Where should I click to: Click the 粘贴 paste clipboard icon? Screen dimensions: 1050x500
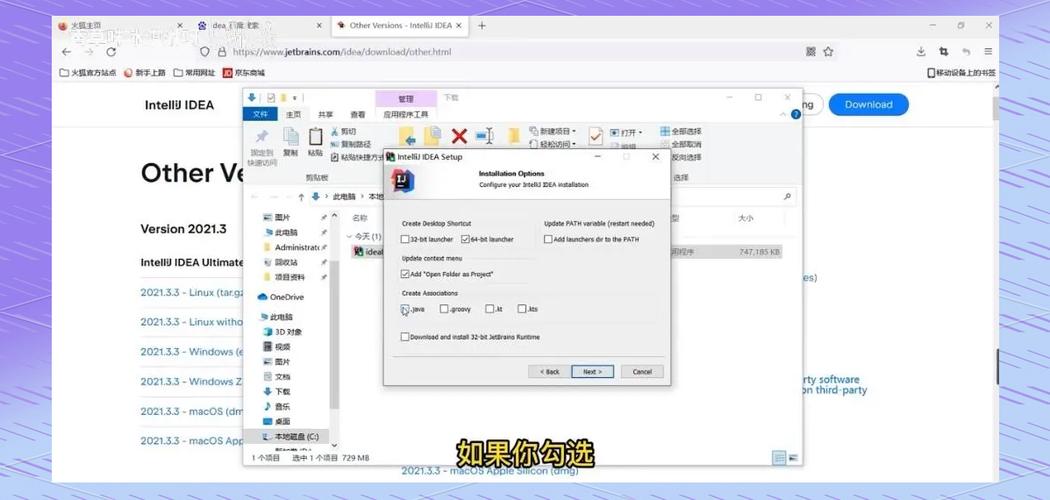(315, 137)
